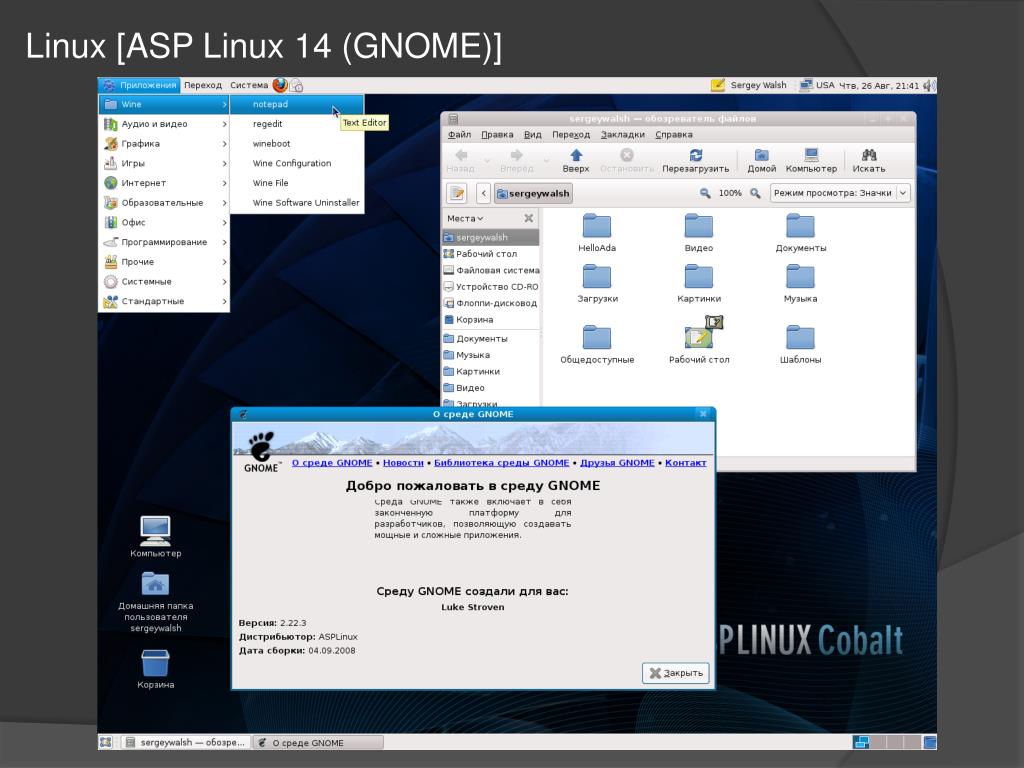Open Wine Software Uninstaller

tap(297, 202)
